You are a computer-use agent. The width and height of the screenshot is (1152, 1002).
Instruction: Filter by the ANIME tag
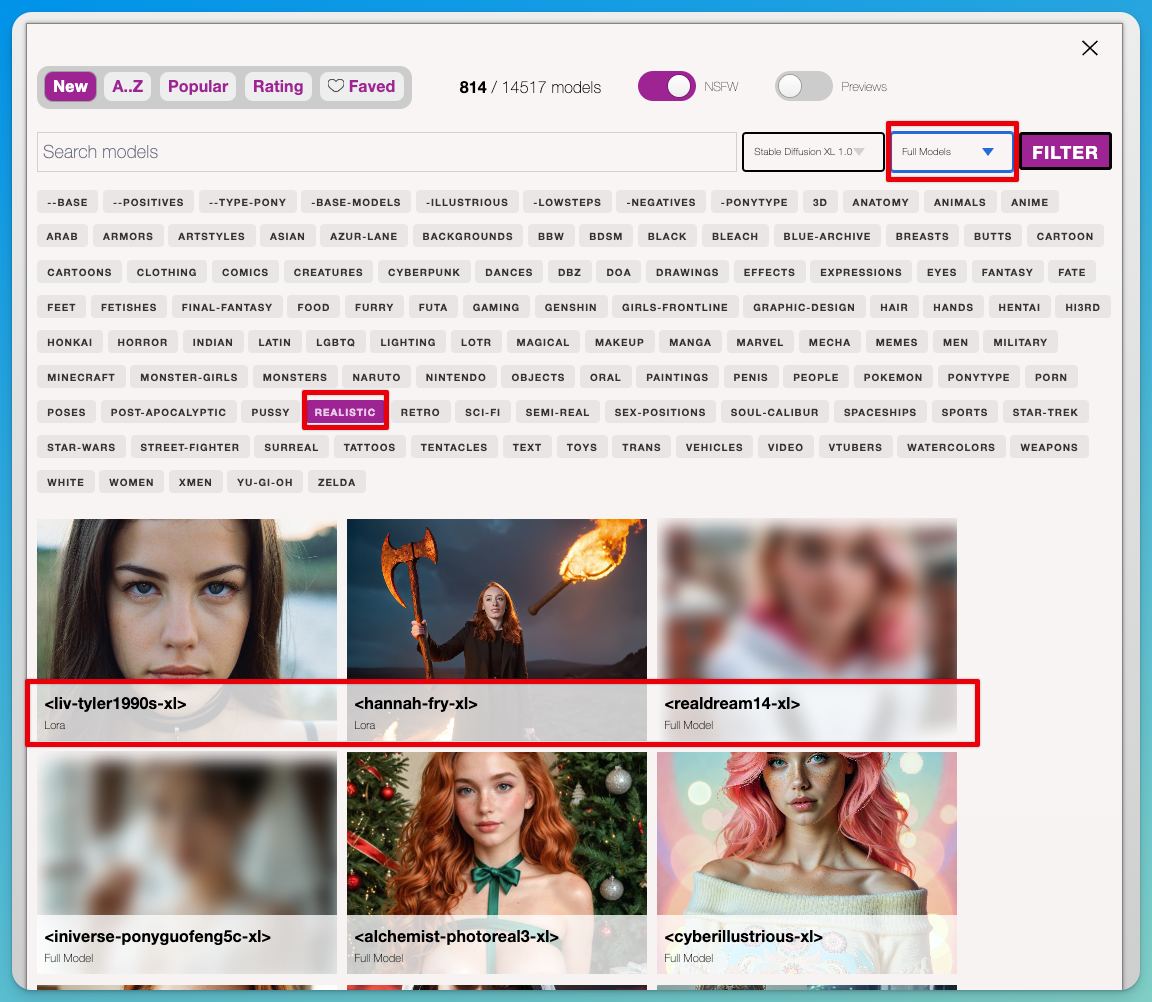1029,202
